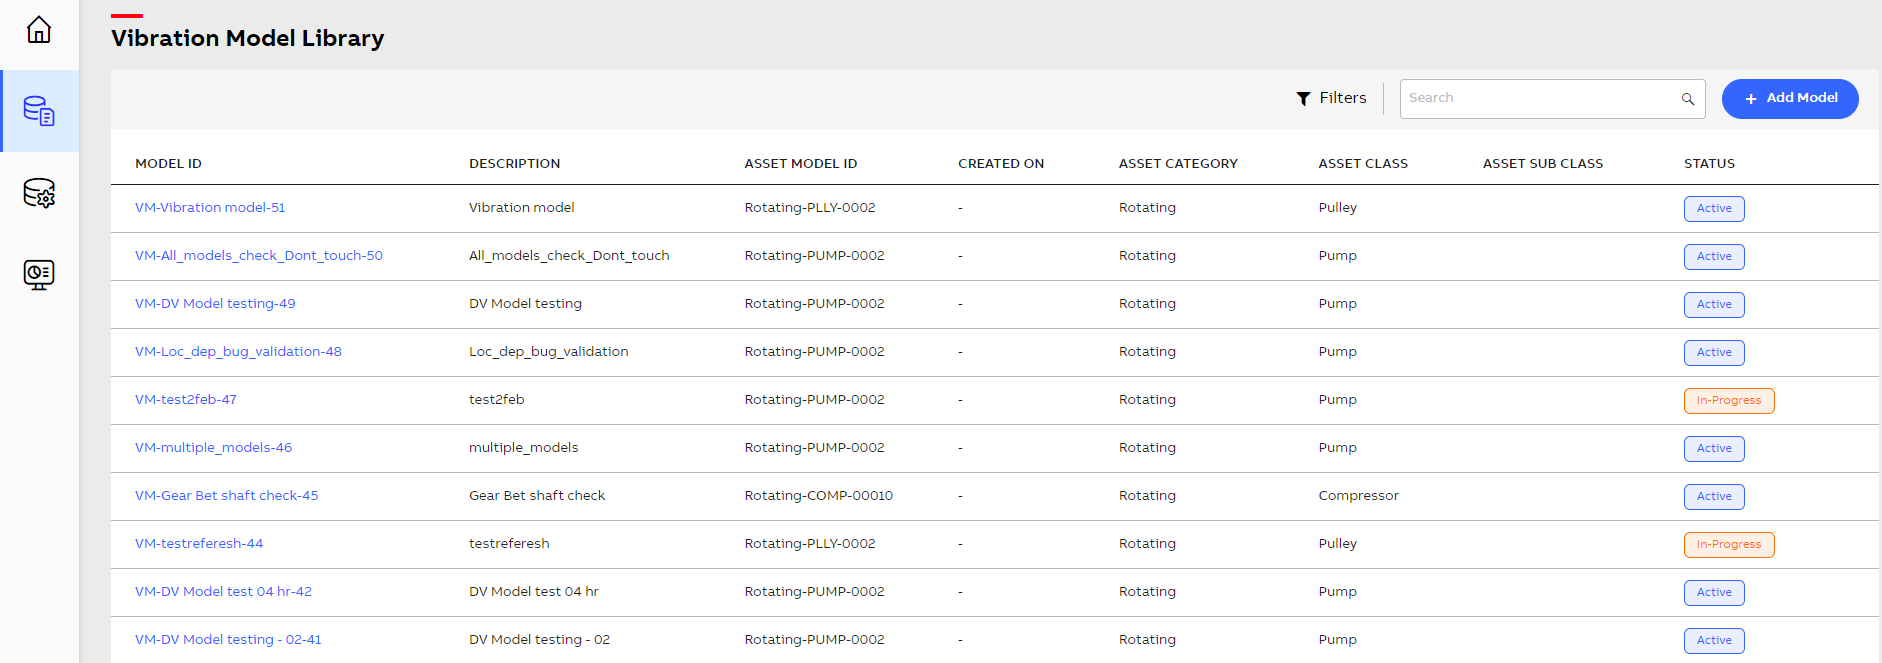
Task: Click Active badge for VM-DV Model testing-49
Action: [1714, 305]
